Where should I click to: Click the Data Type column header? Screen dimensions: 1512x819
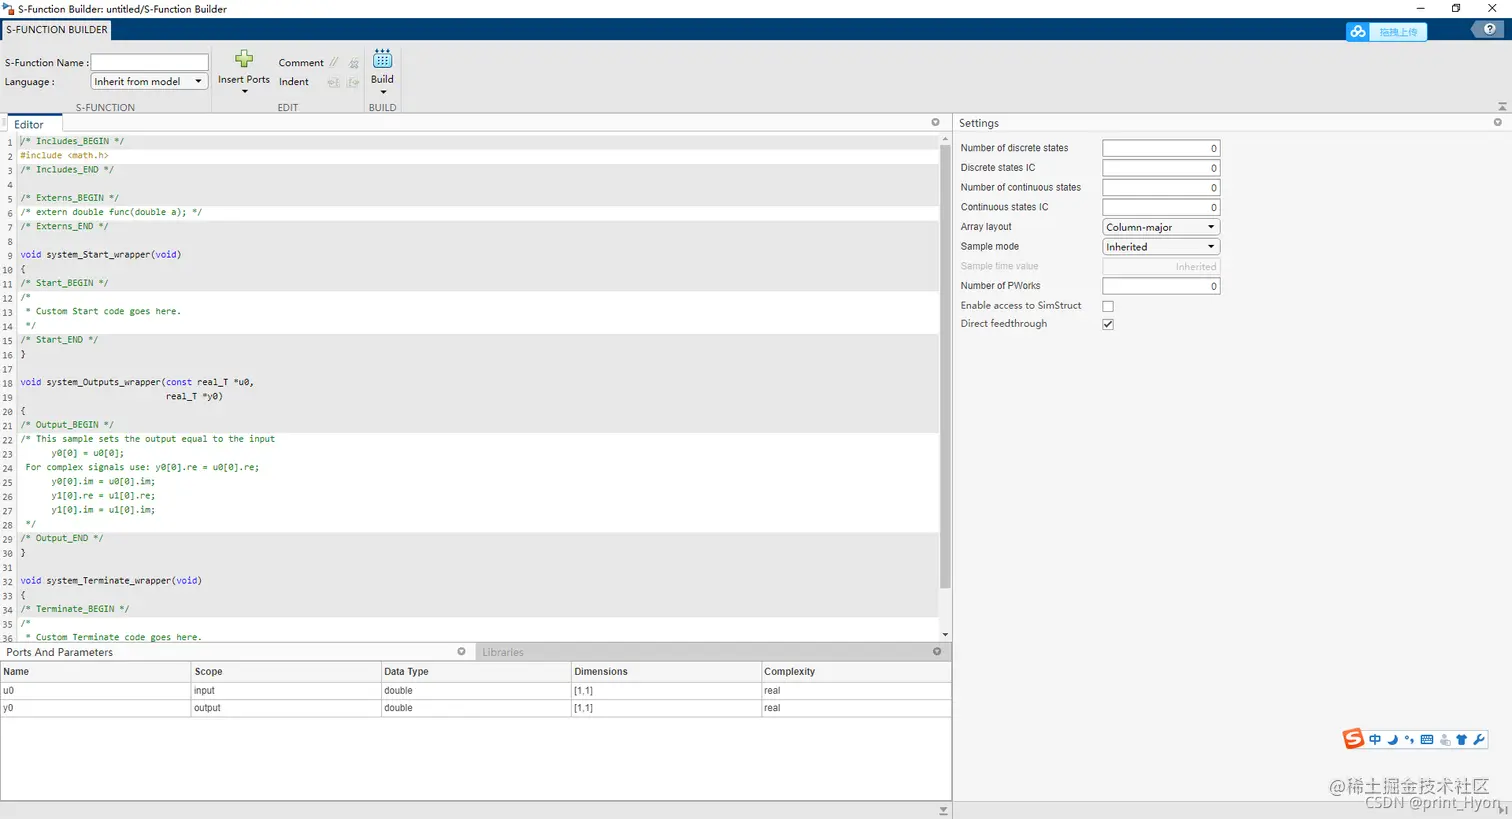476,672
